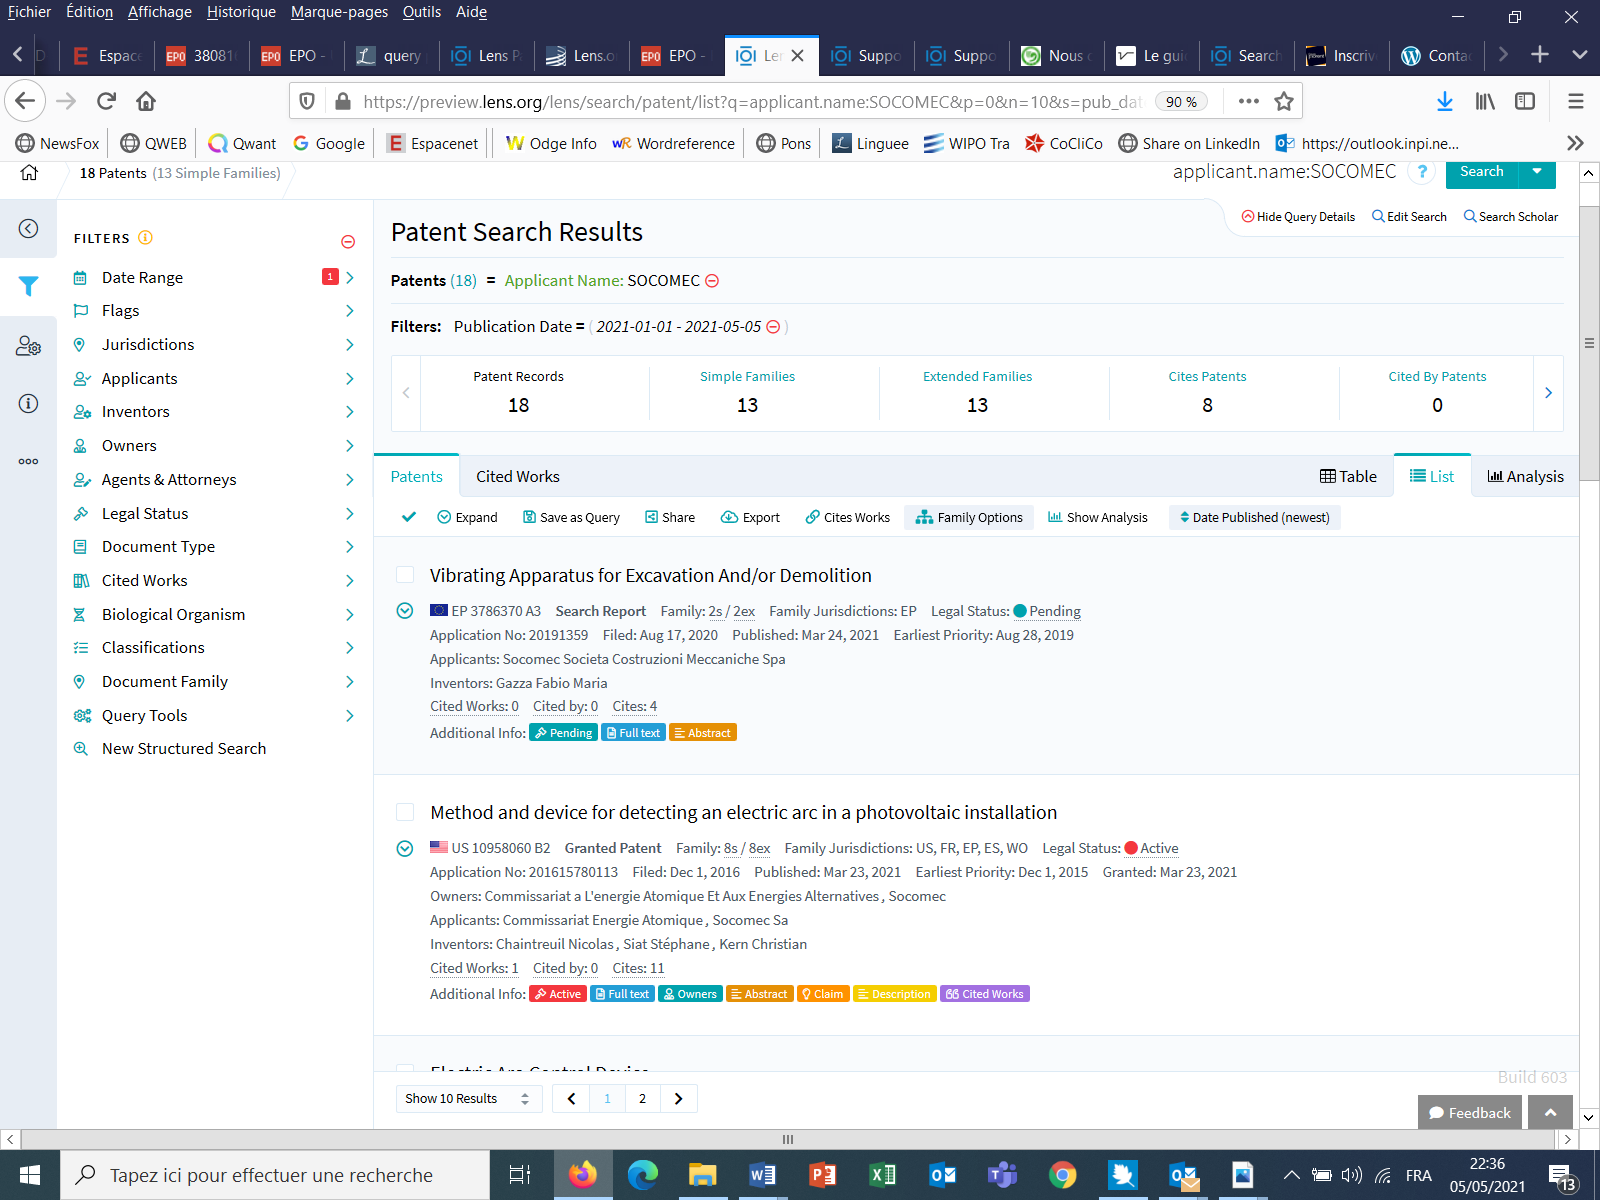The width and height of the screenshot is (1600, 1200).
Task: Open the Date Published sort dropdown
Action: pyautogui.click(x=1254, y=517)
